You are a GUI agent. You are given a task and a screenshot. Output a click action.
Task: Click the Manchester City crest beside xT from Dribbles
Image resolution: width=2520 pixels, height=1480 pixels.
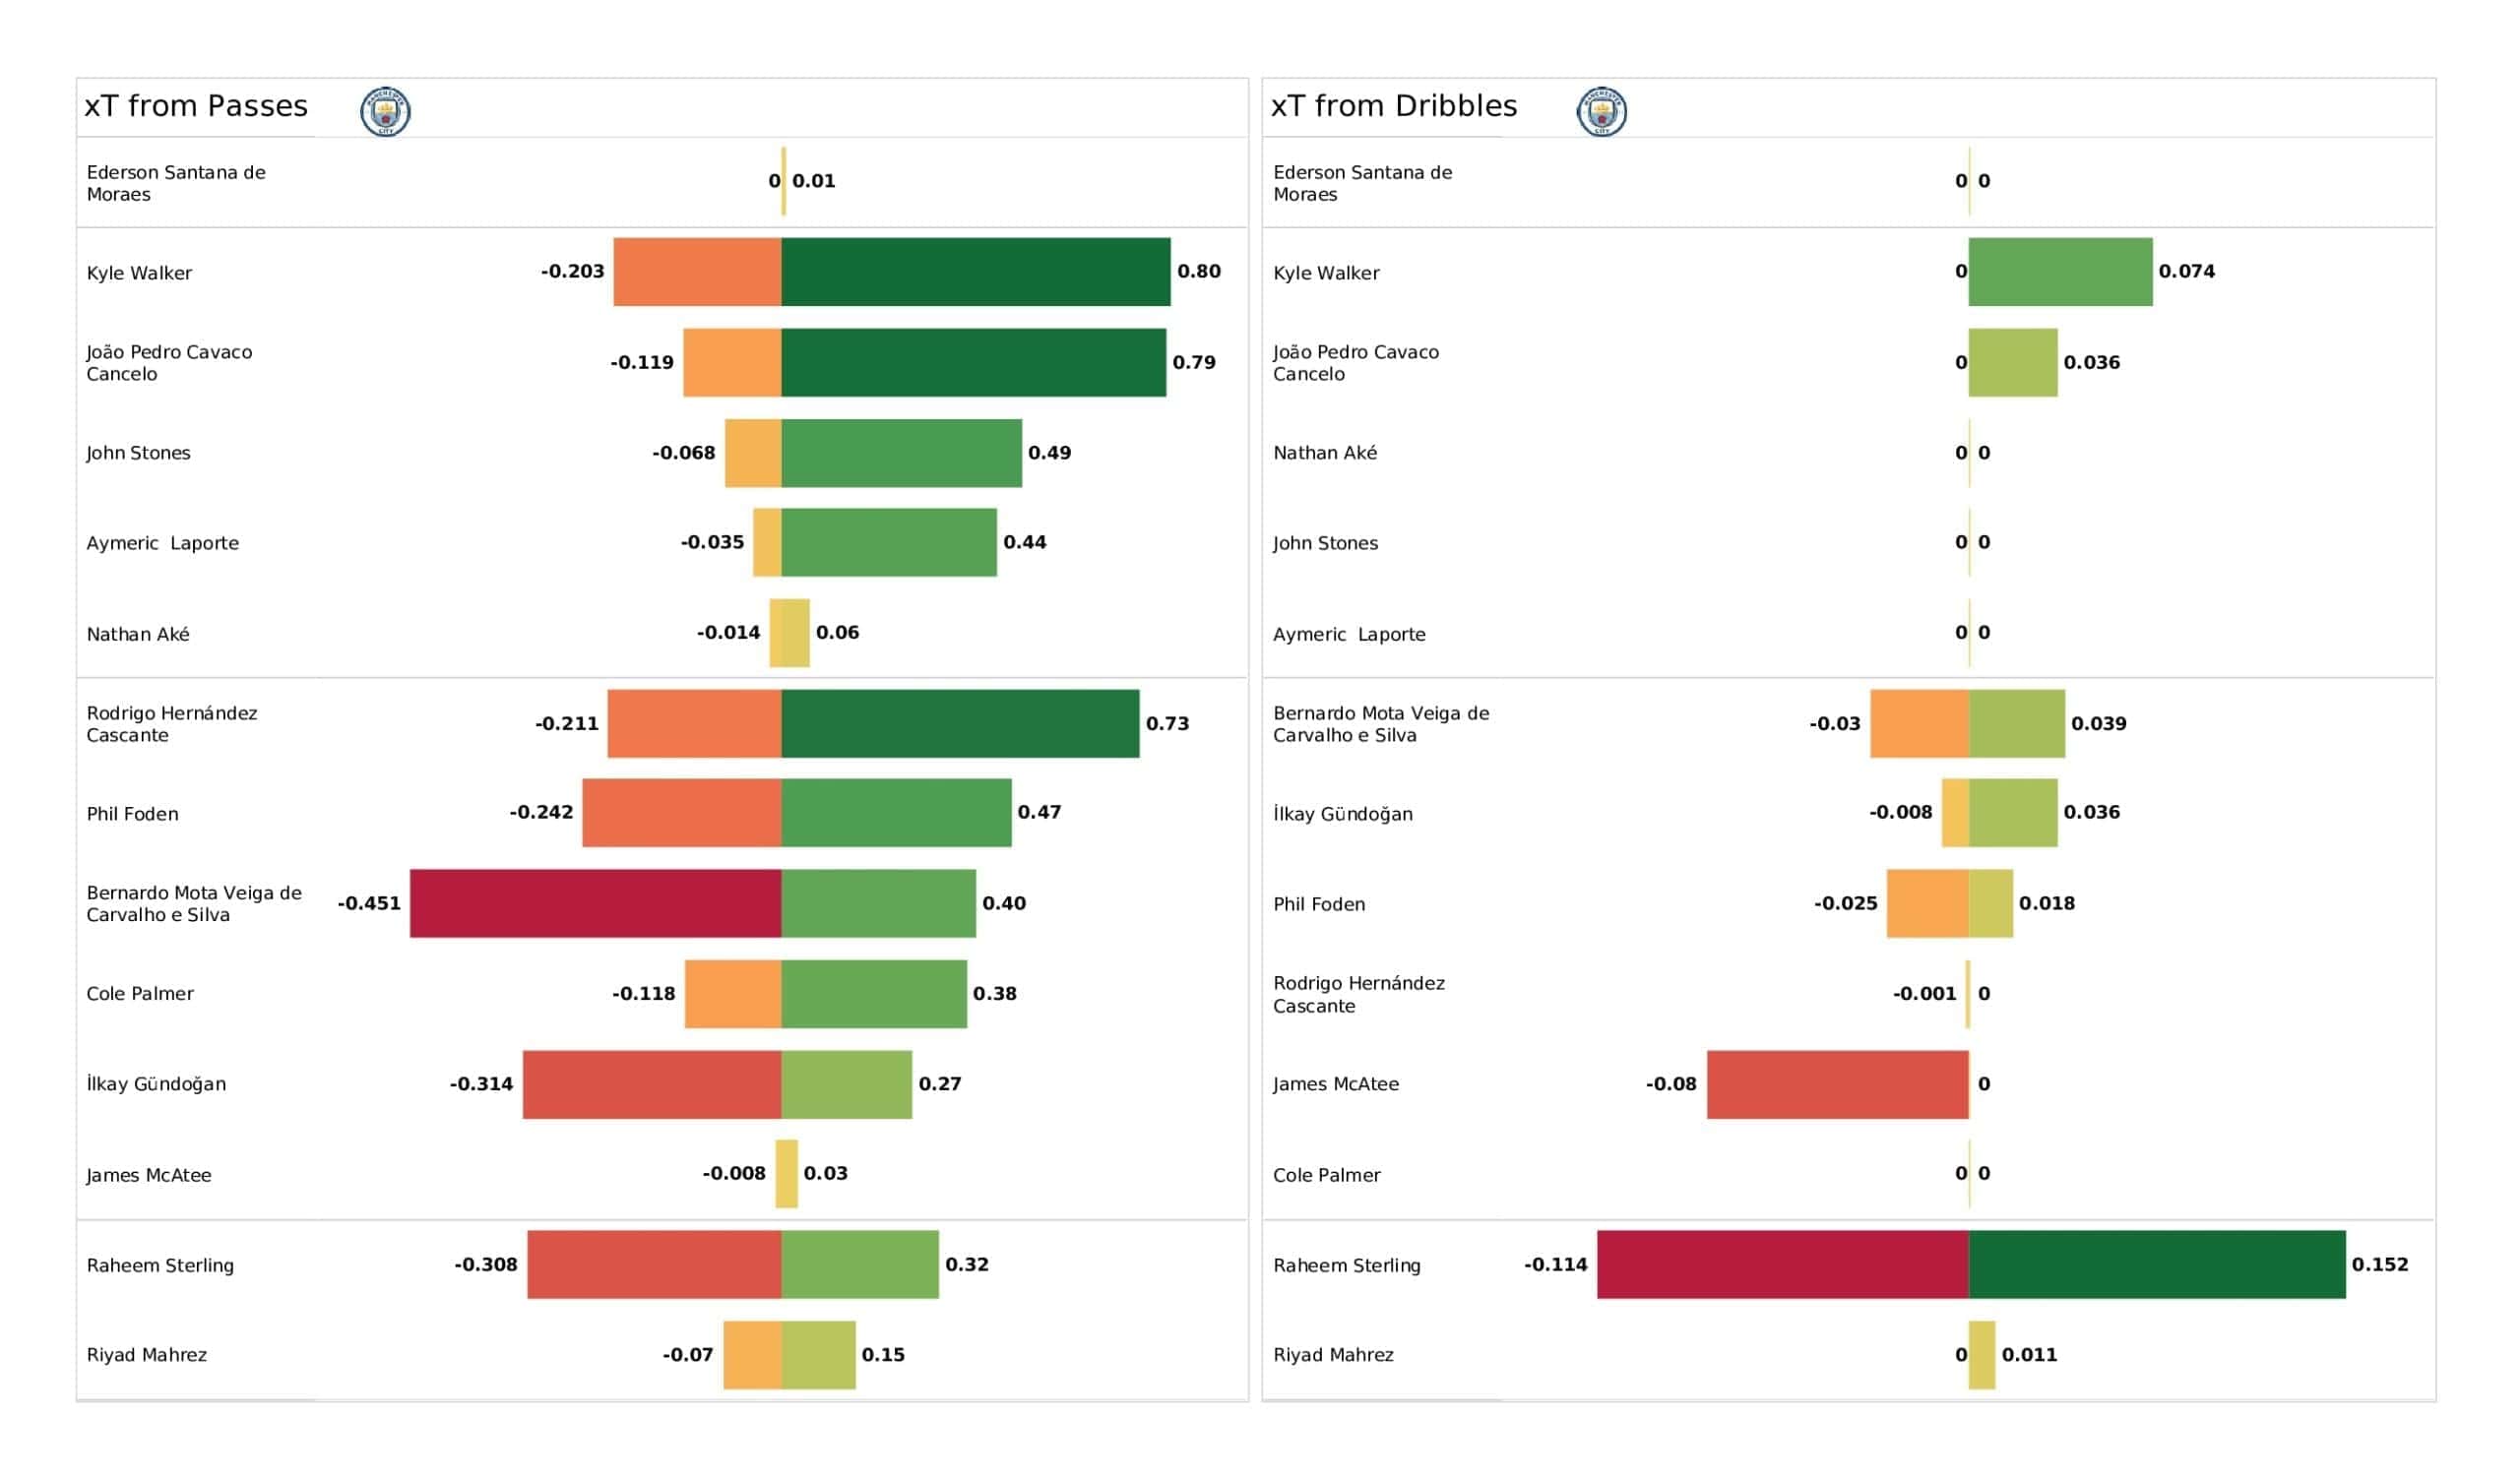(x=1601, y=111)
